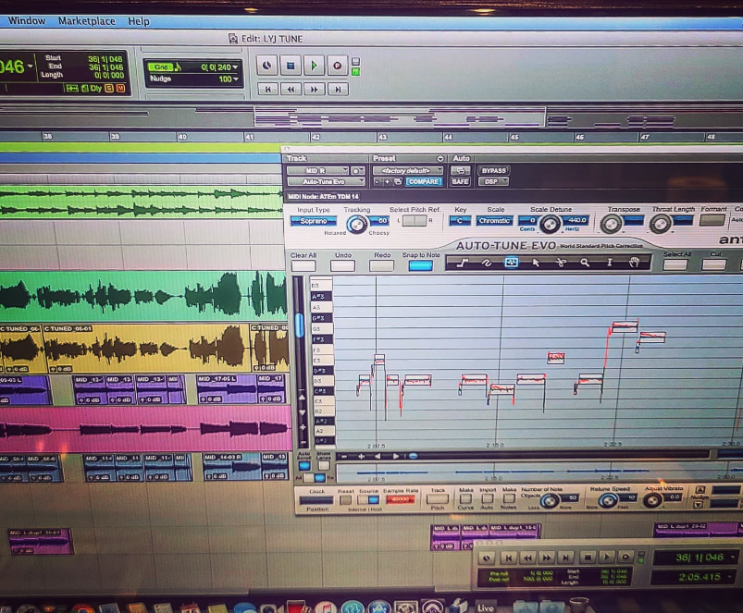This screenshot has height=613, width=743.
Task: Select the Arrow pointer tool in Auto-Tune
Action: 536,262
